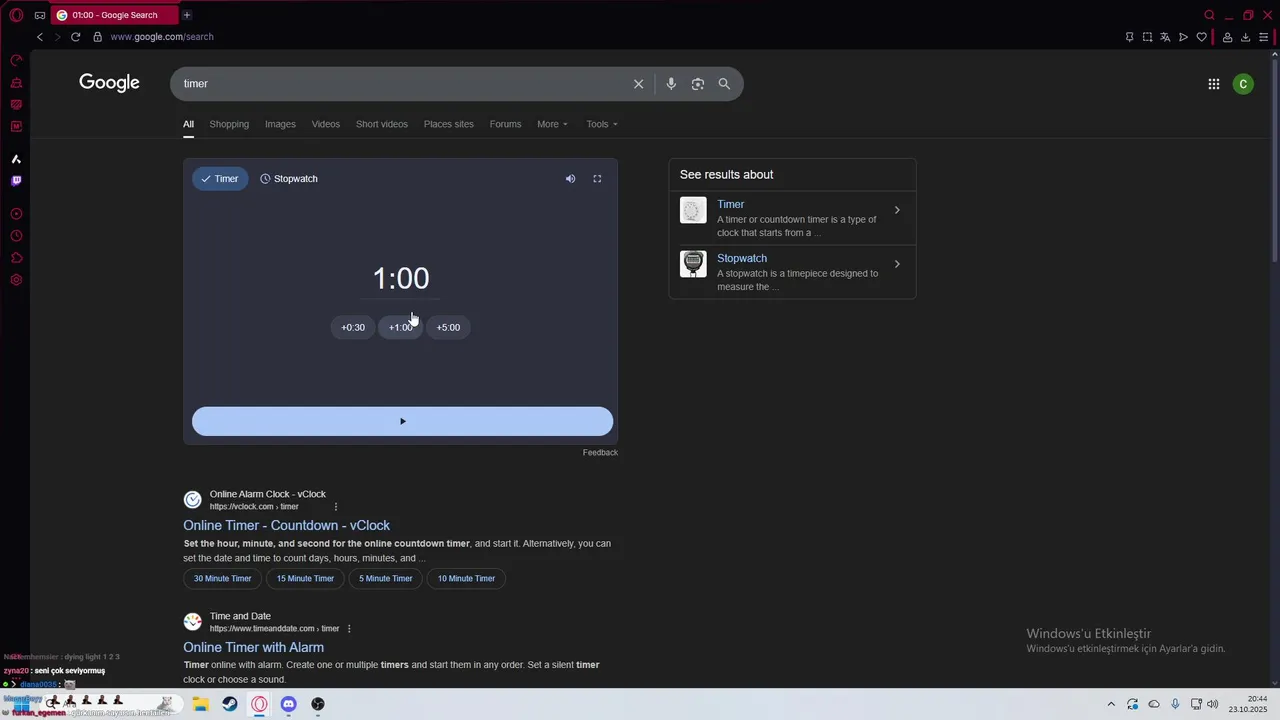The height and width of the screenshot is (720, 1280).
Task: Switch to the Places sites tab
Action: (449, 124)
